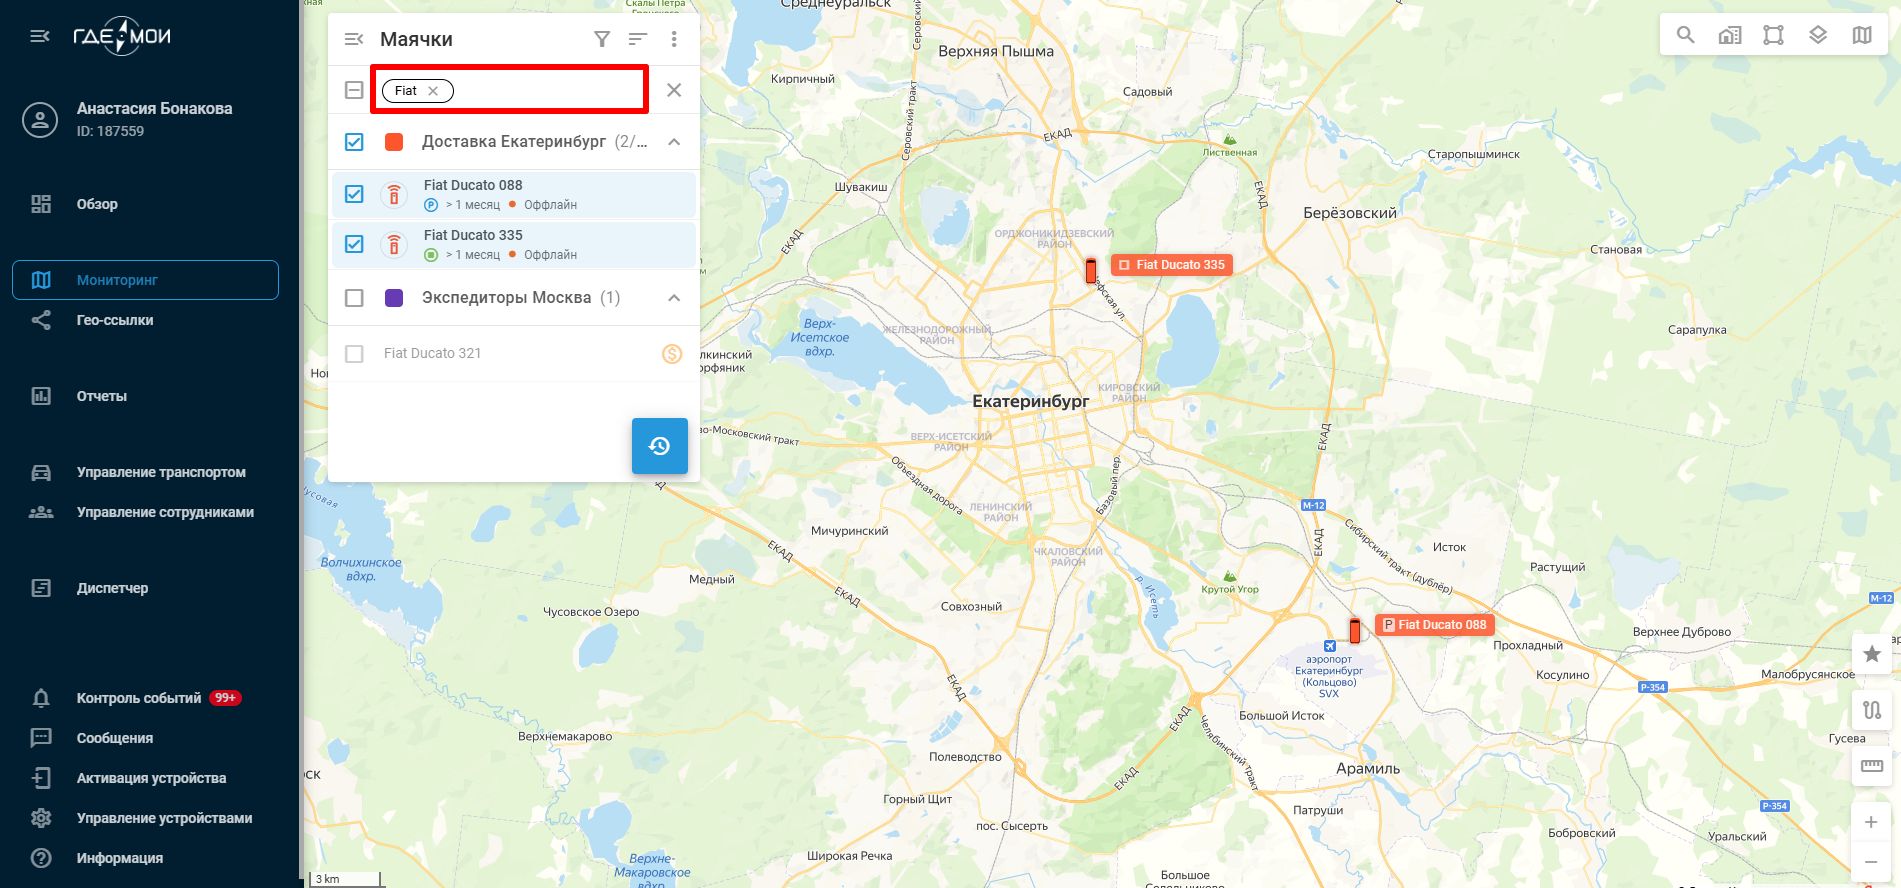Click the blue history button
Viewport: 1901px width, 888px height.
[x=660, y=446]
